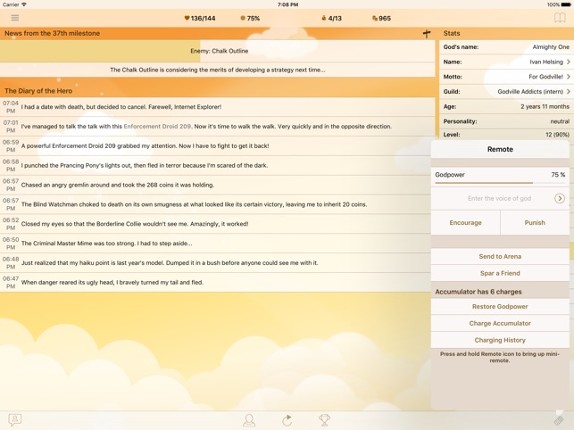Open the trophy icon in bottom bar
This screenshot has width=574, height=430.
click(324, 420)
